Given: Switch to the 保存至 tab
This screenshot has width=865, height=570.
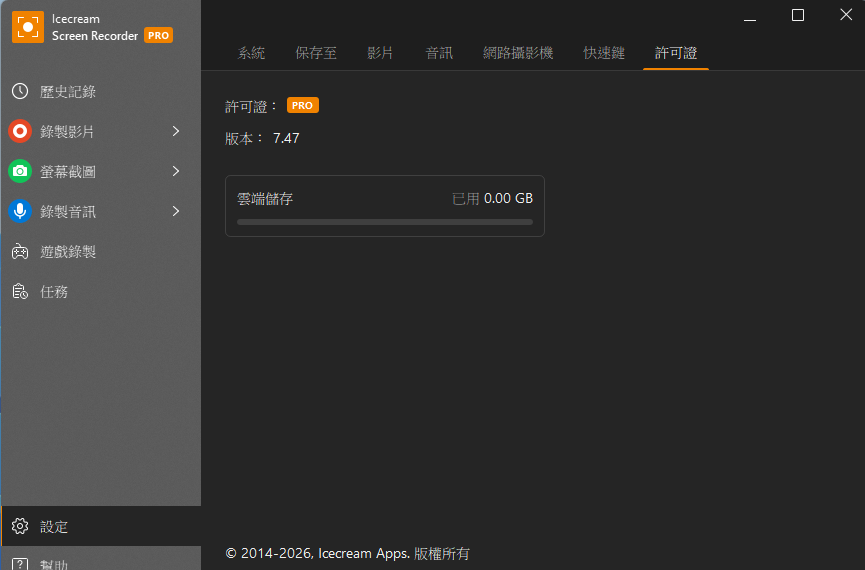Looking at the screenshot, I should point(316,53).
